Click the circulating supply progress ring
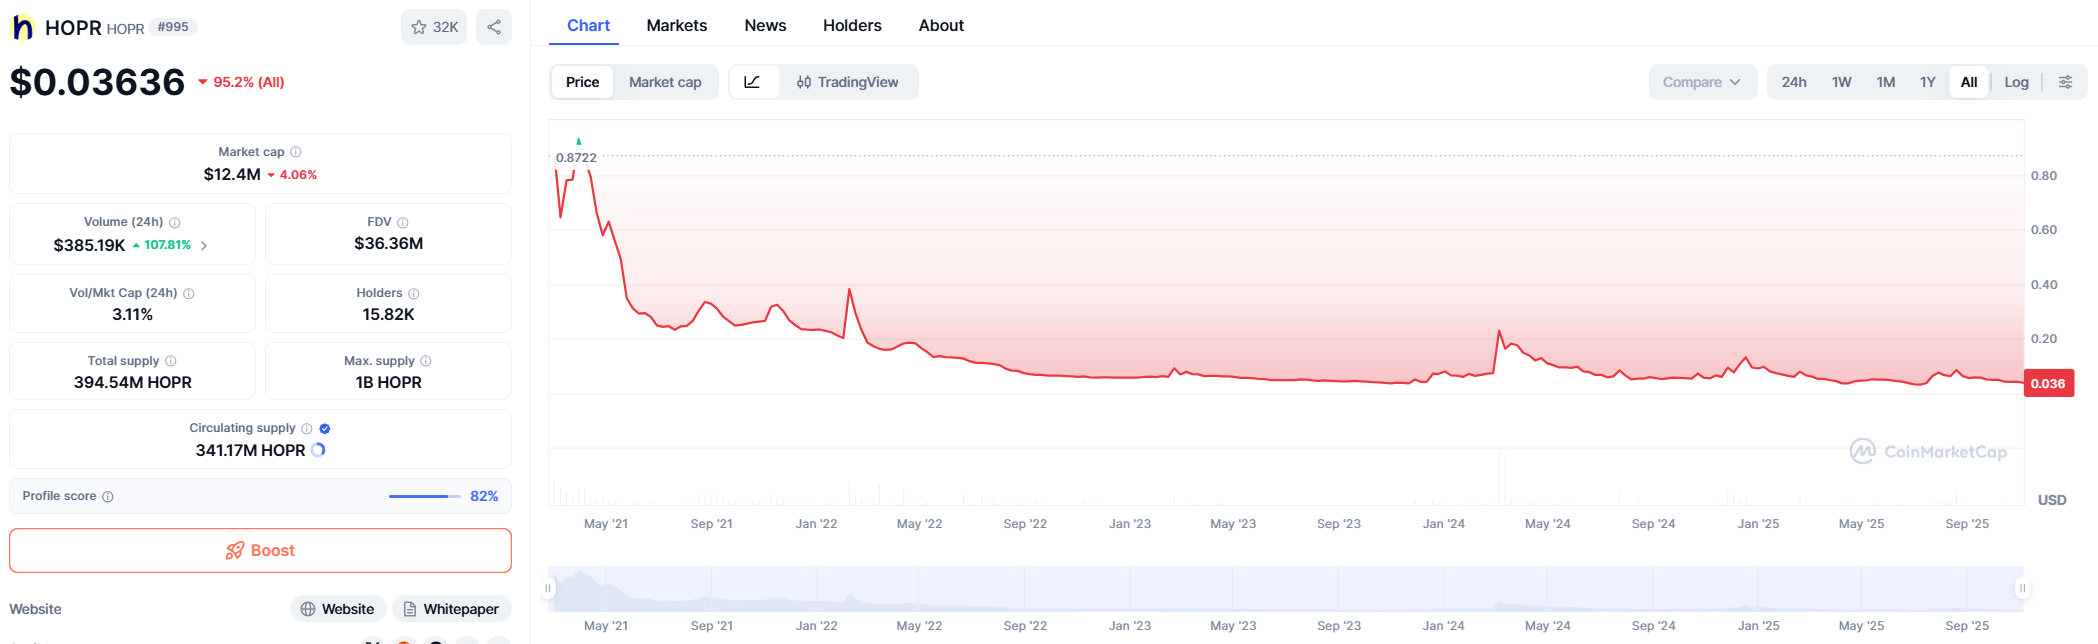 [x=318, y=450]
